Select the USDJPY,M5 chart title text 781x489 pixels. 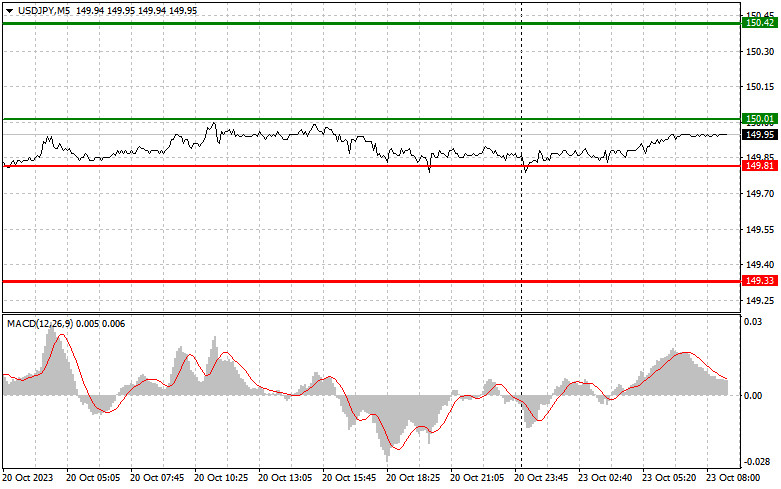click(x=44, y=10)
